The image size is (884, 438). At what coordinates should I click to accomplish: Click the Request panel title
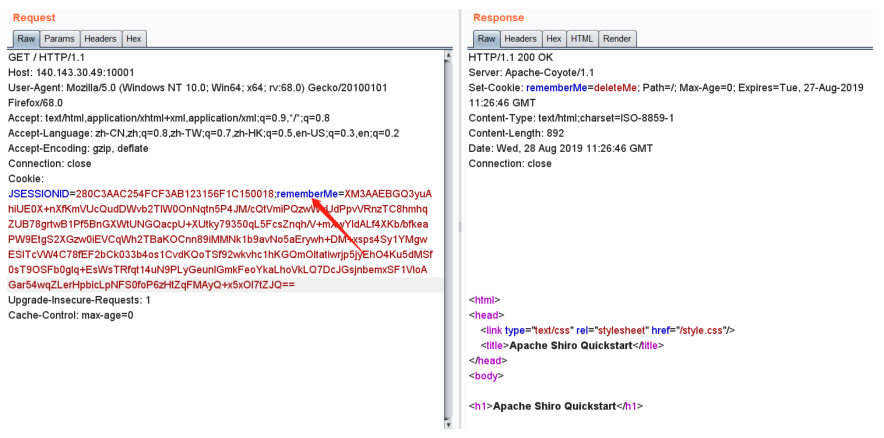[34, 18]
